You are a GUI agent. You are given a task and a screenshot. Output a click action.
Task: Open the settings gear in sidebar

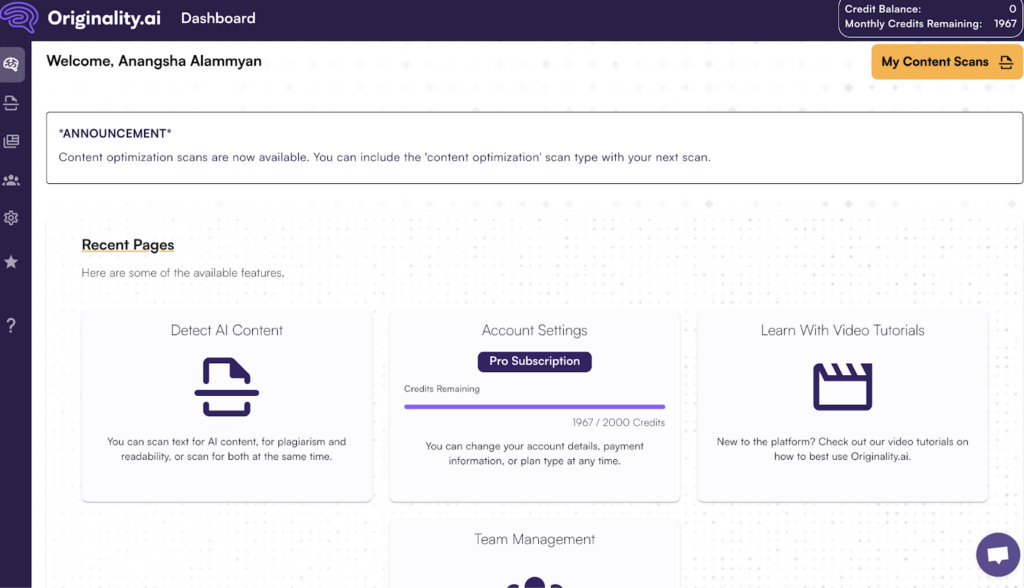(11, 218)
